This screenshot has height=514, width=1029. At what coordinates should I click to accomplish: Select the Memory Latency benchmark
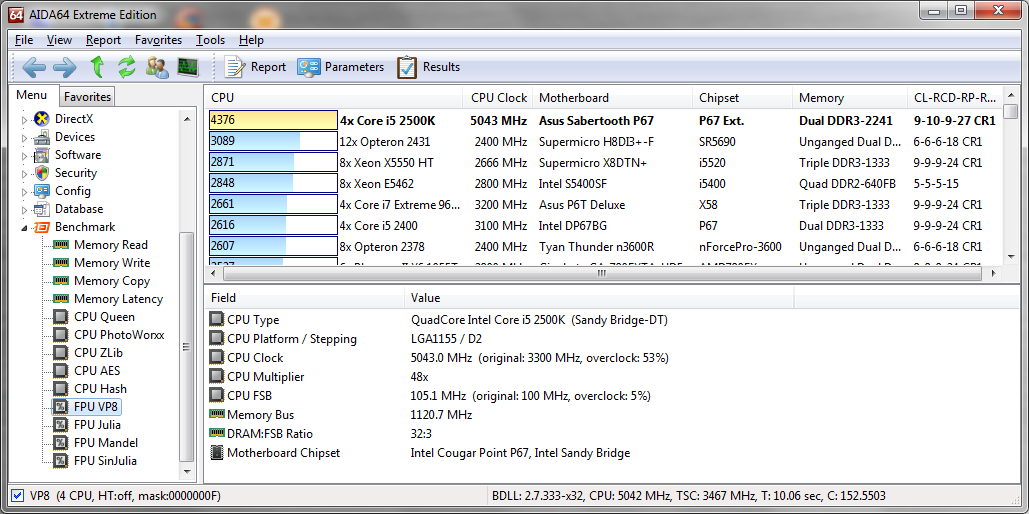click(x=108, y=299)
